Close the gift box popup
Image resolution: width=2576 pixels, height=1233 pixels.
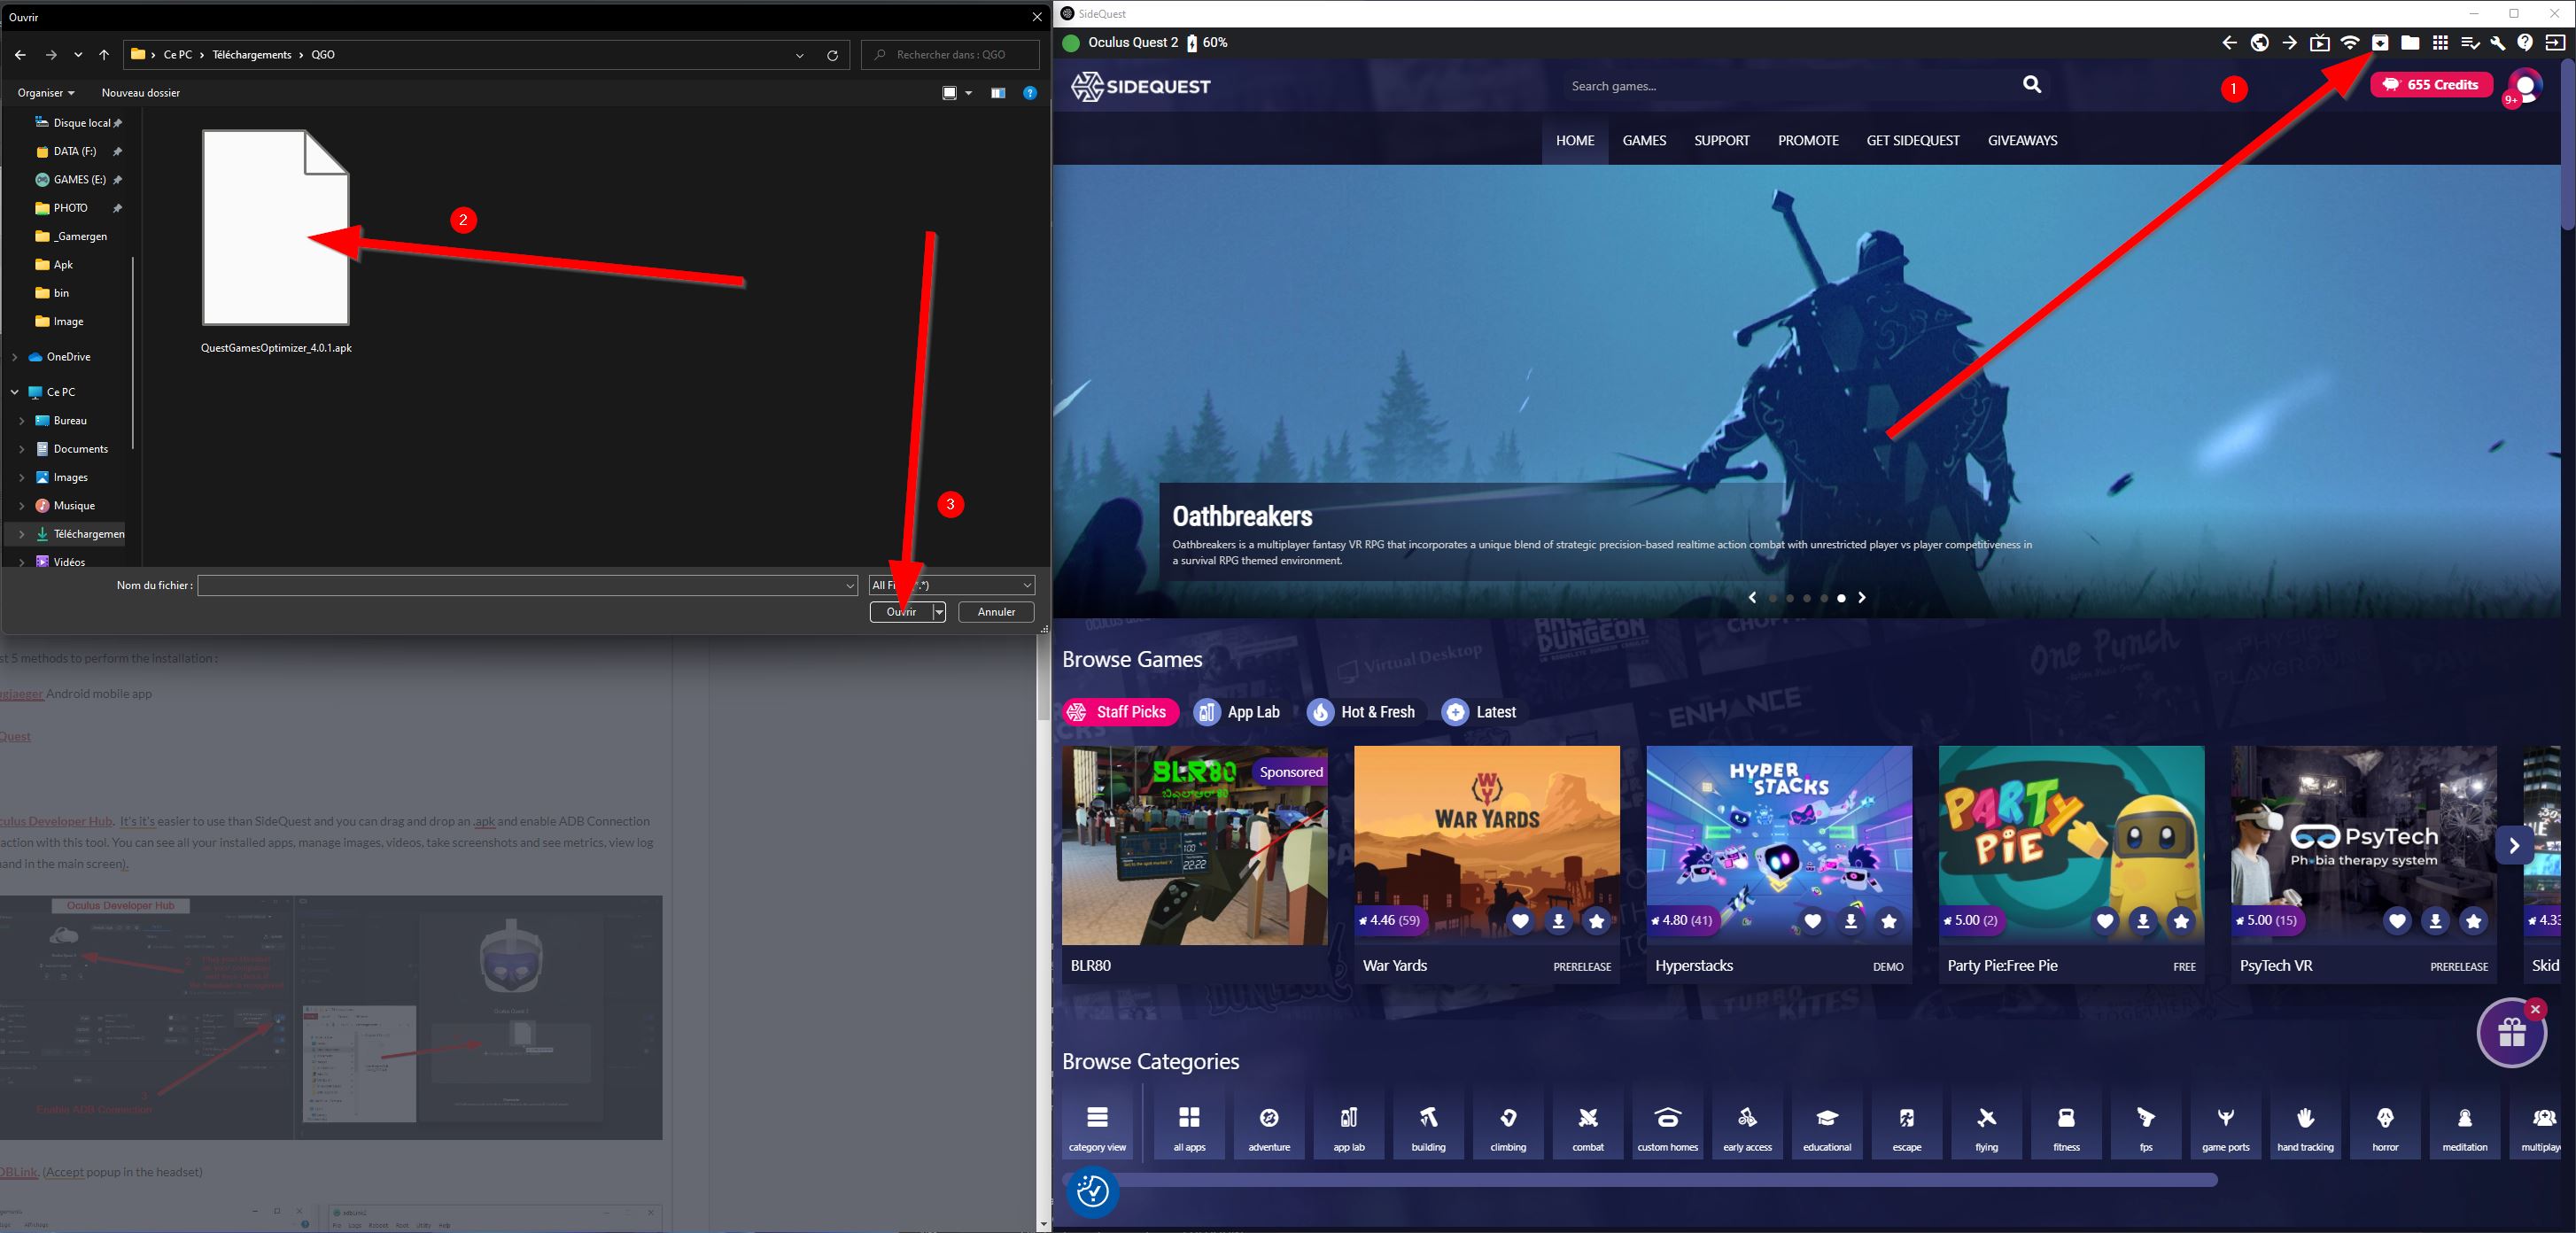tap(2535, 1010)
